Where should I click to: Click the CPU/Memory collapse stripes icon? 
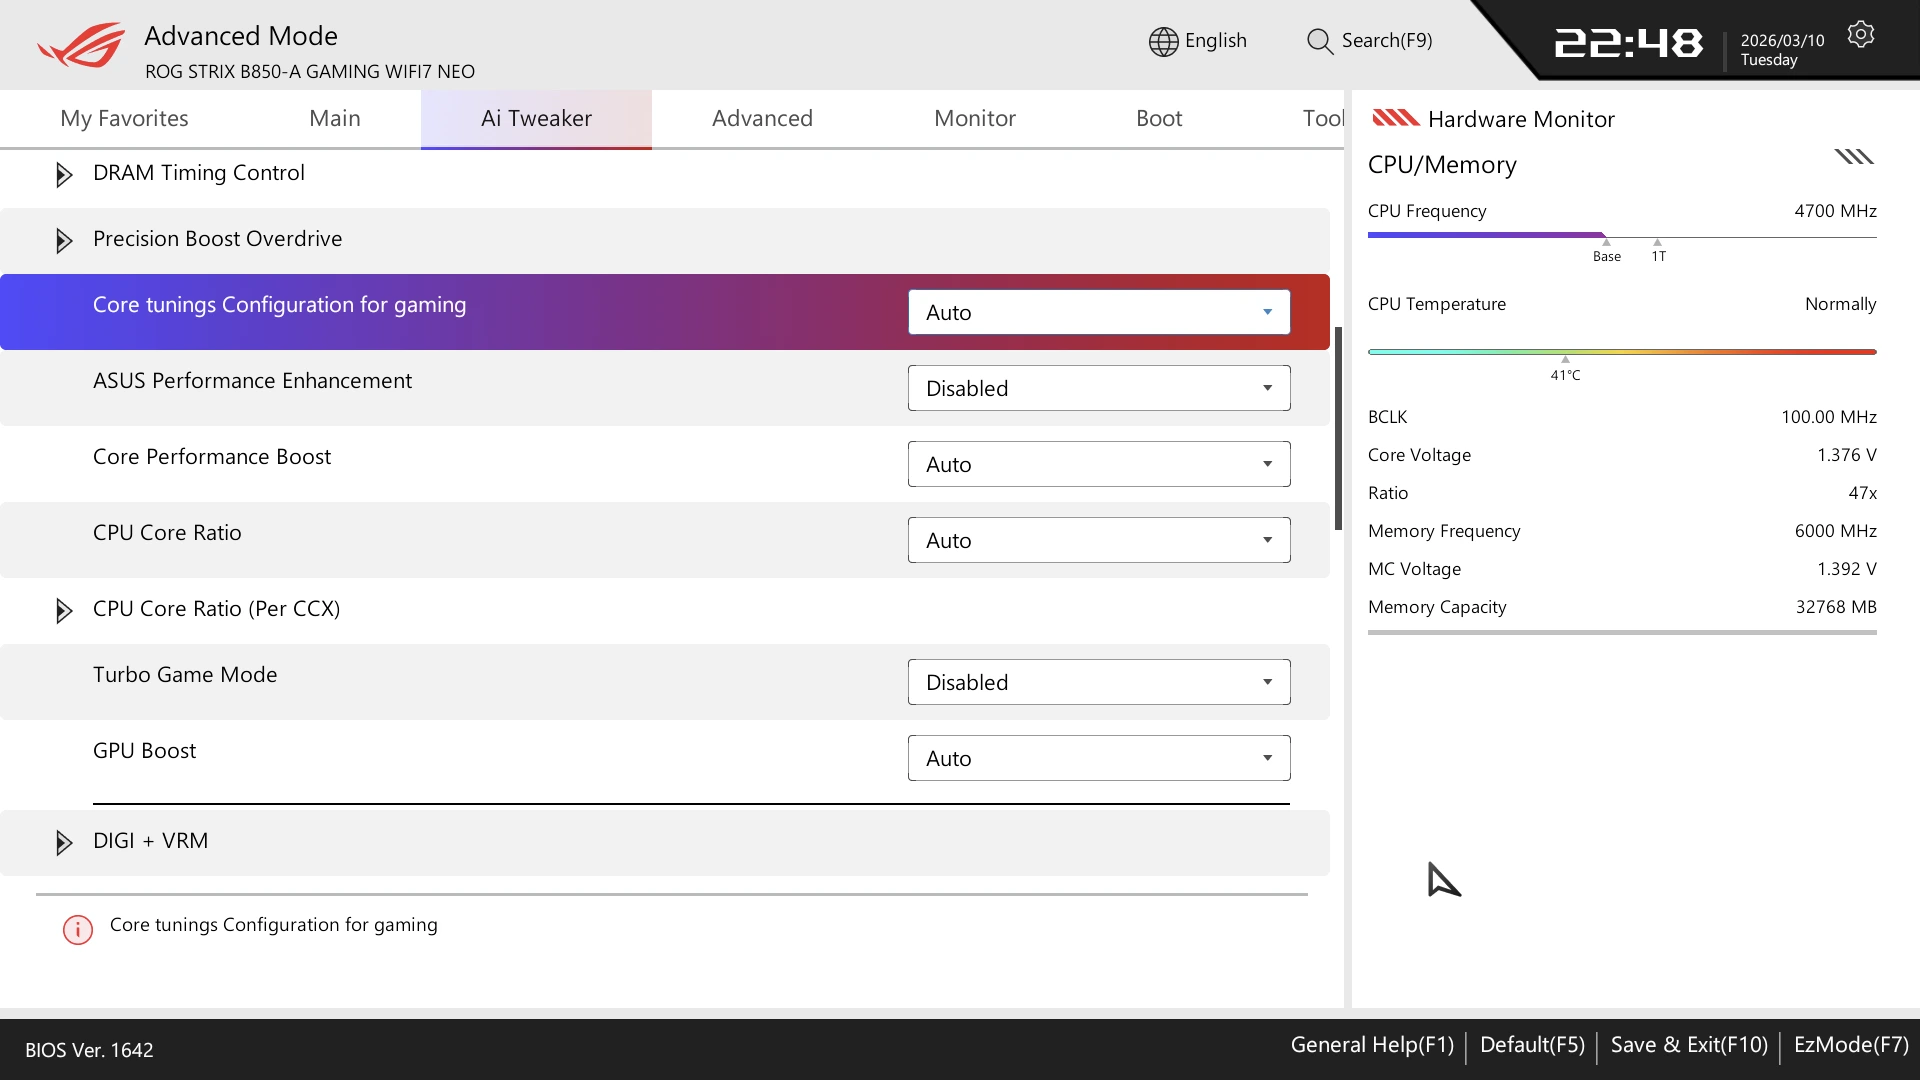coord(1853,157)
